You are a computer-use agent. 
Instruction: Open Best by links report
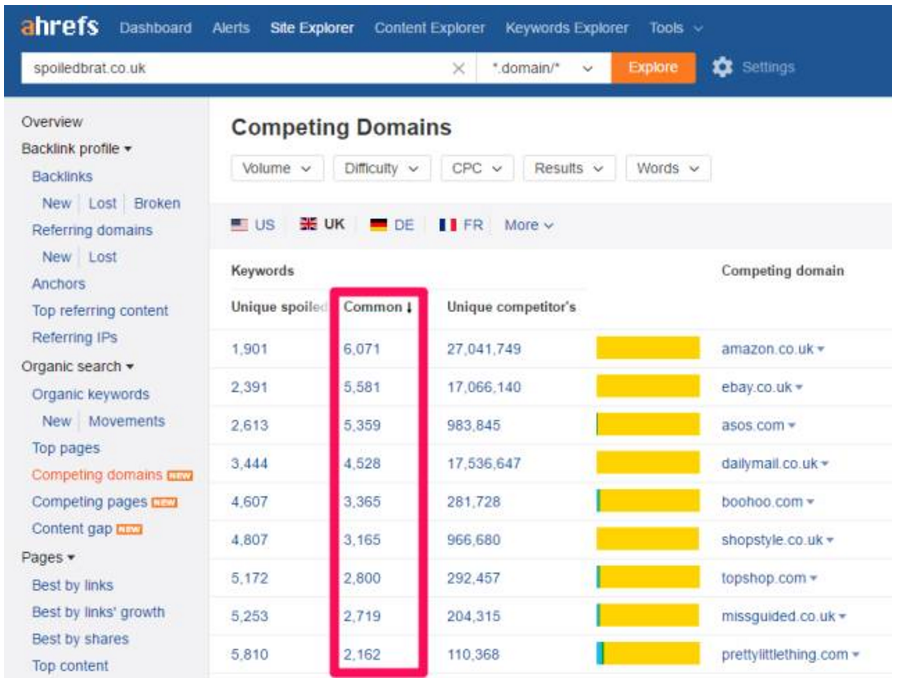pos(73,585)
